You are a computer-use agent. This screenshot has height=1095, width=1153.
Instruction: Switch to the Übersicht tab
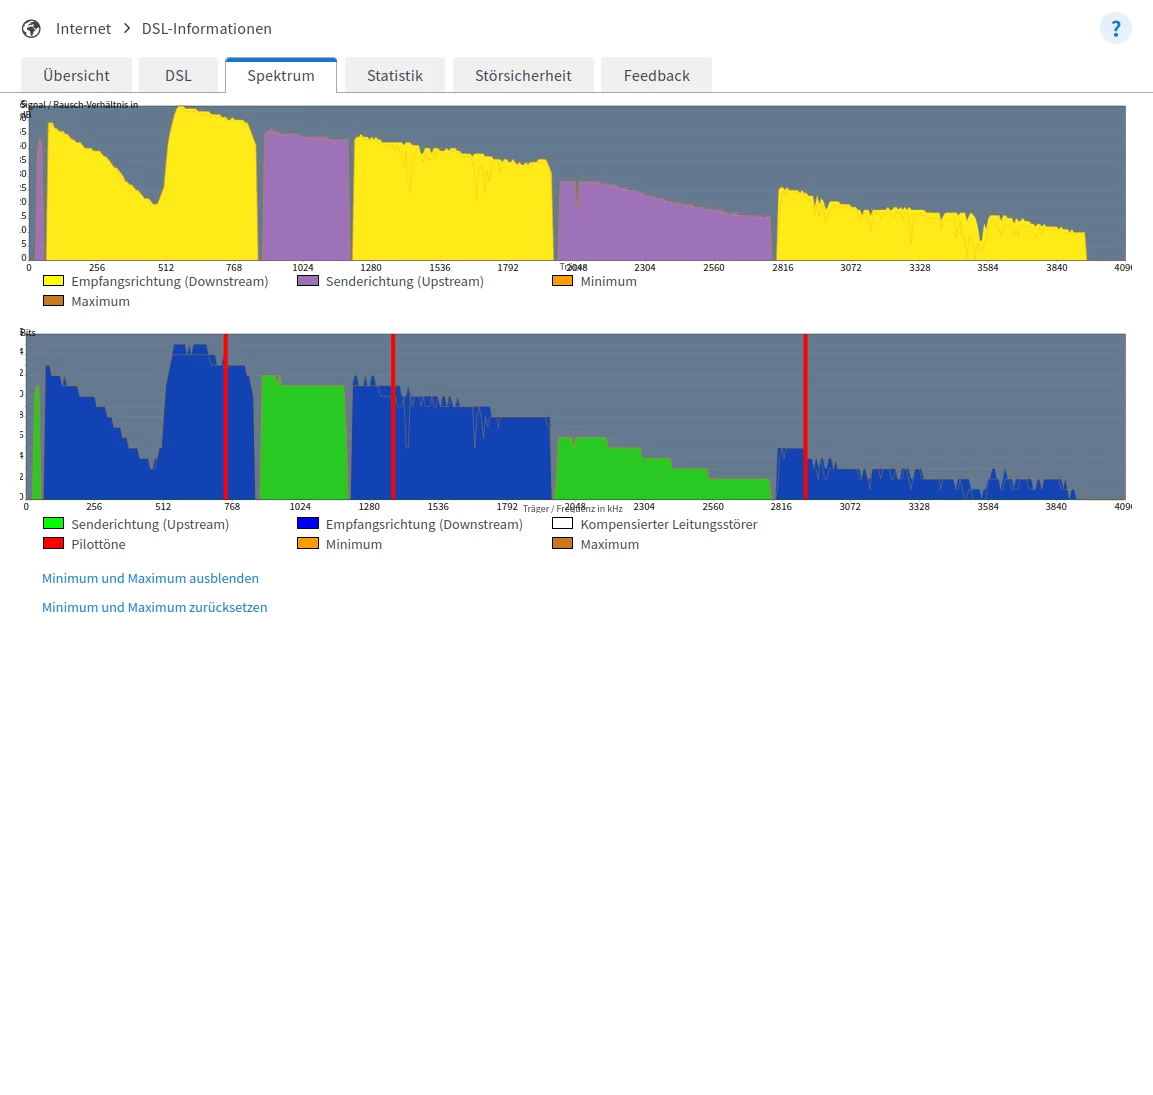coord(76,75)
